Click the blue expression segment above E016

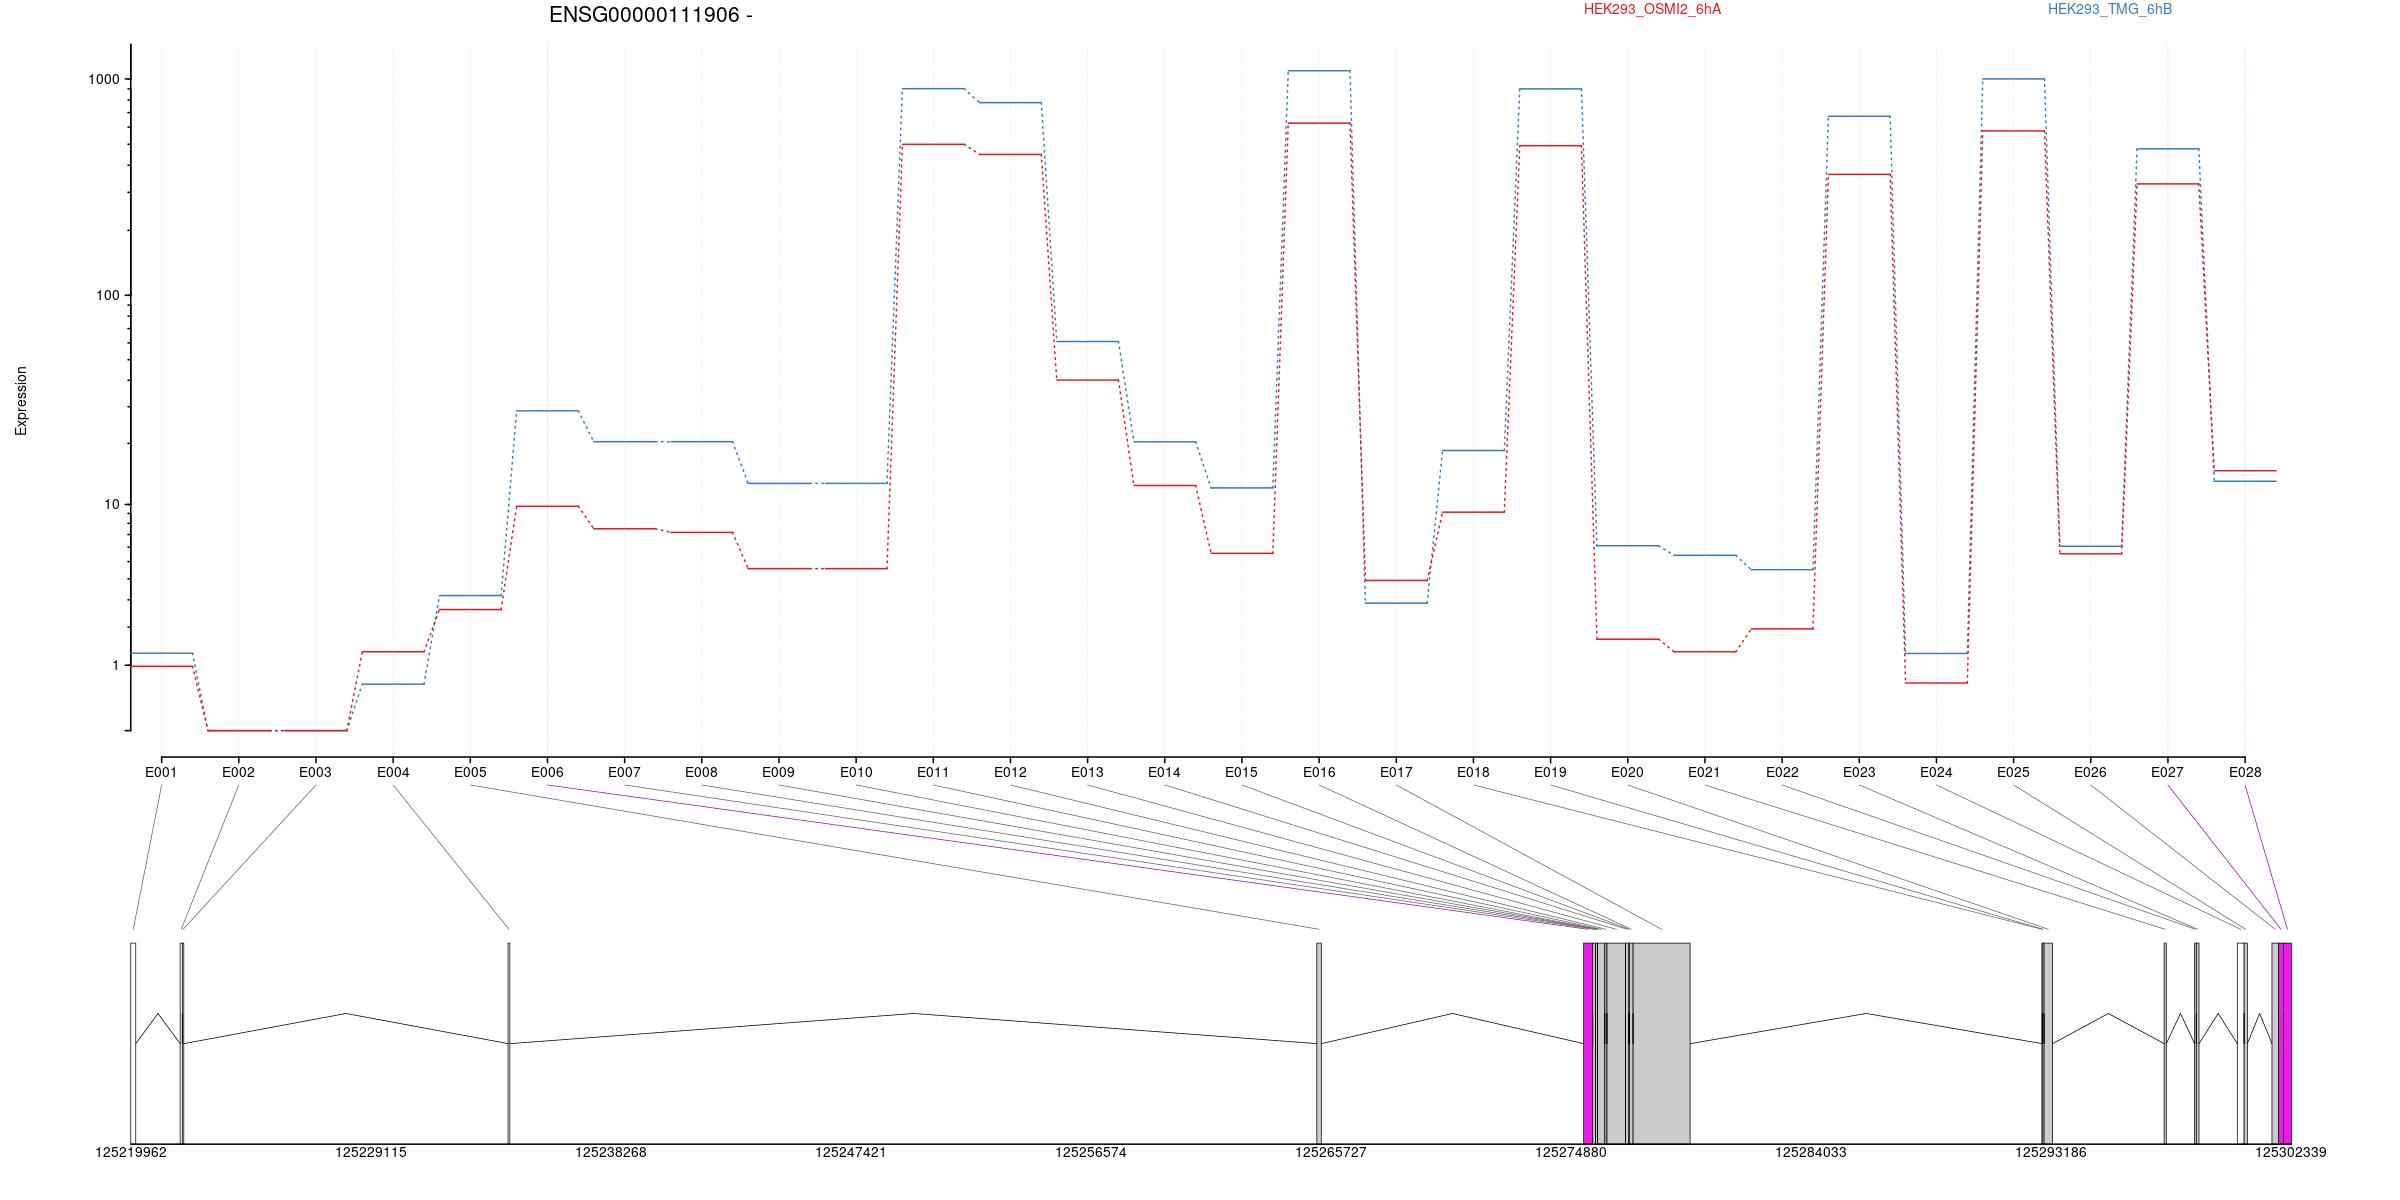(1319, 71)
